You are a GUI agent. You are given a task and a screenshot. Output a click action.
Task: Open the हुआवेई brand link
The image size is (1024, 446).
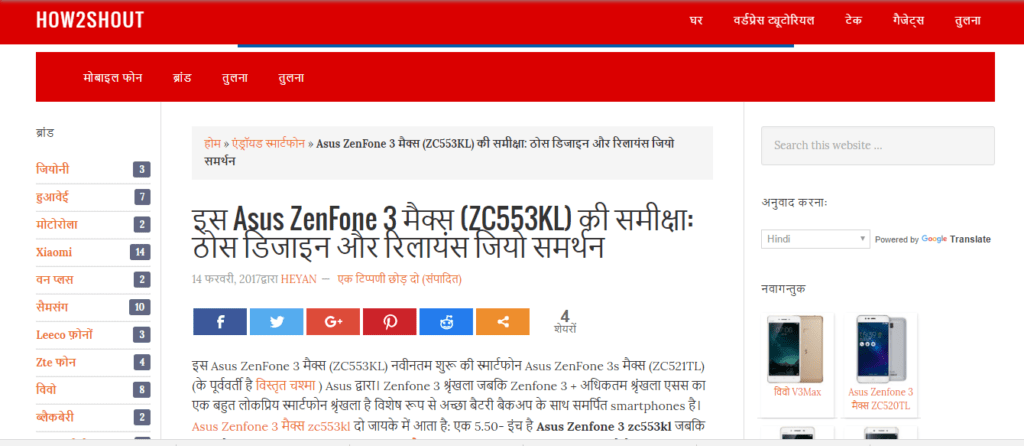tap(52, 197)
